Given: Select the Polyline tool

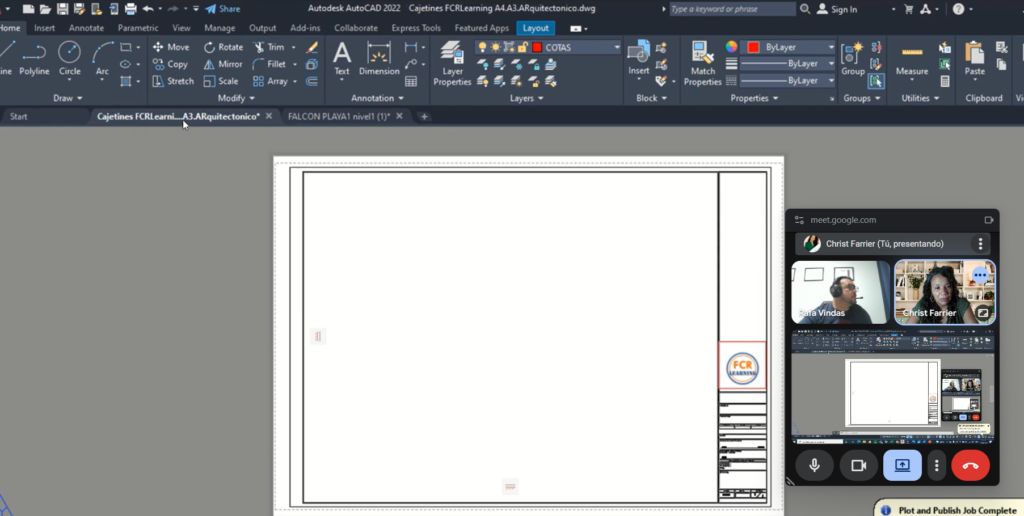Looking at the screenshot, I should 34,57.
